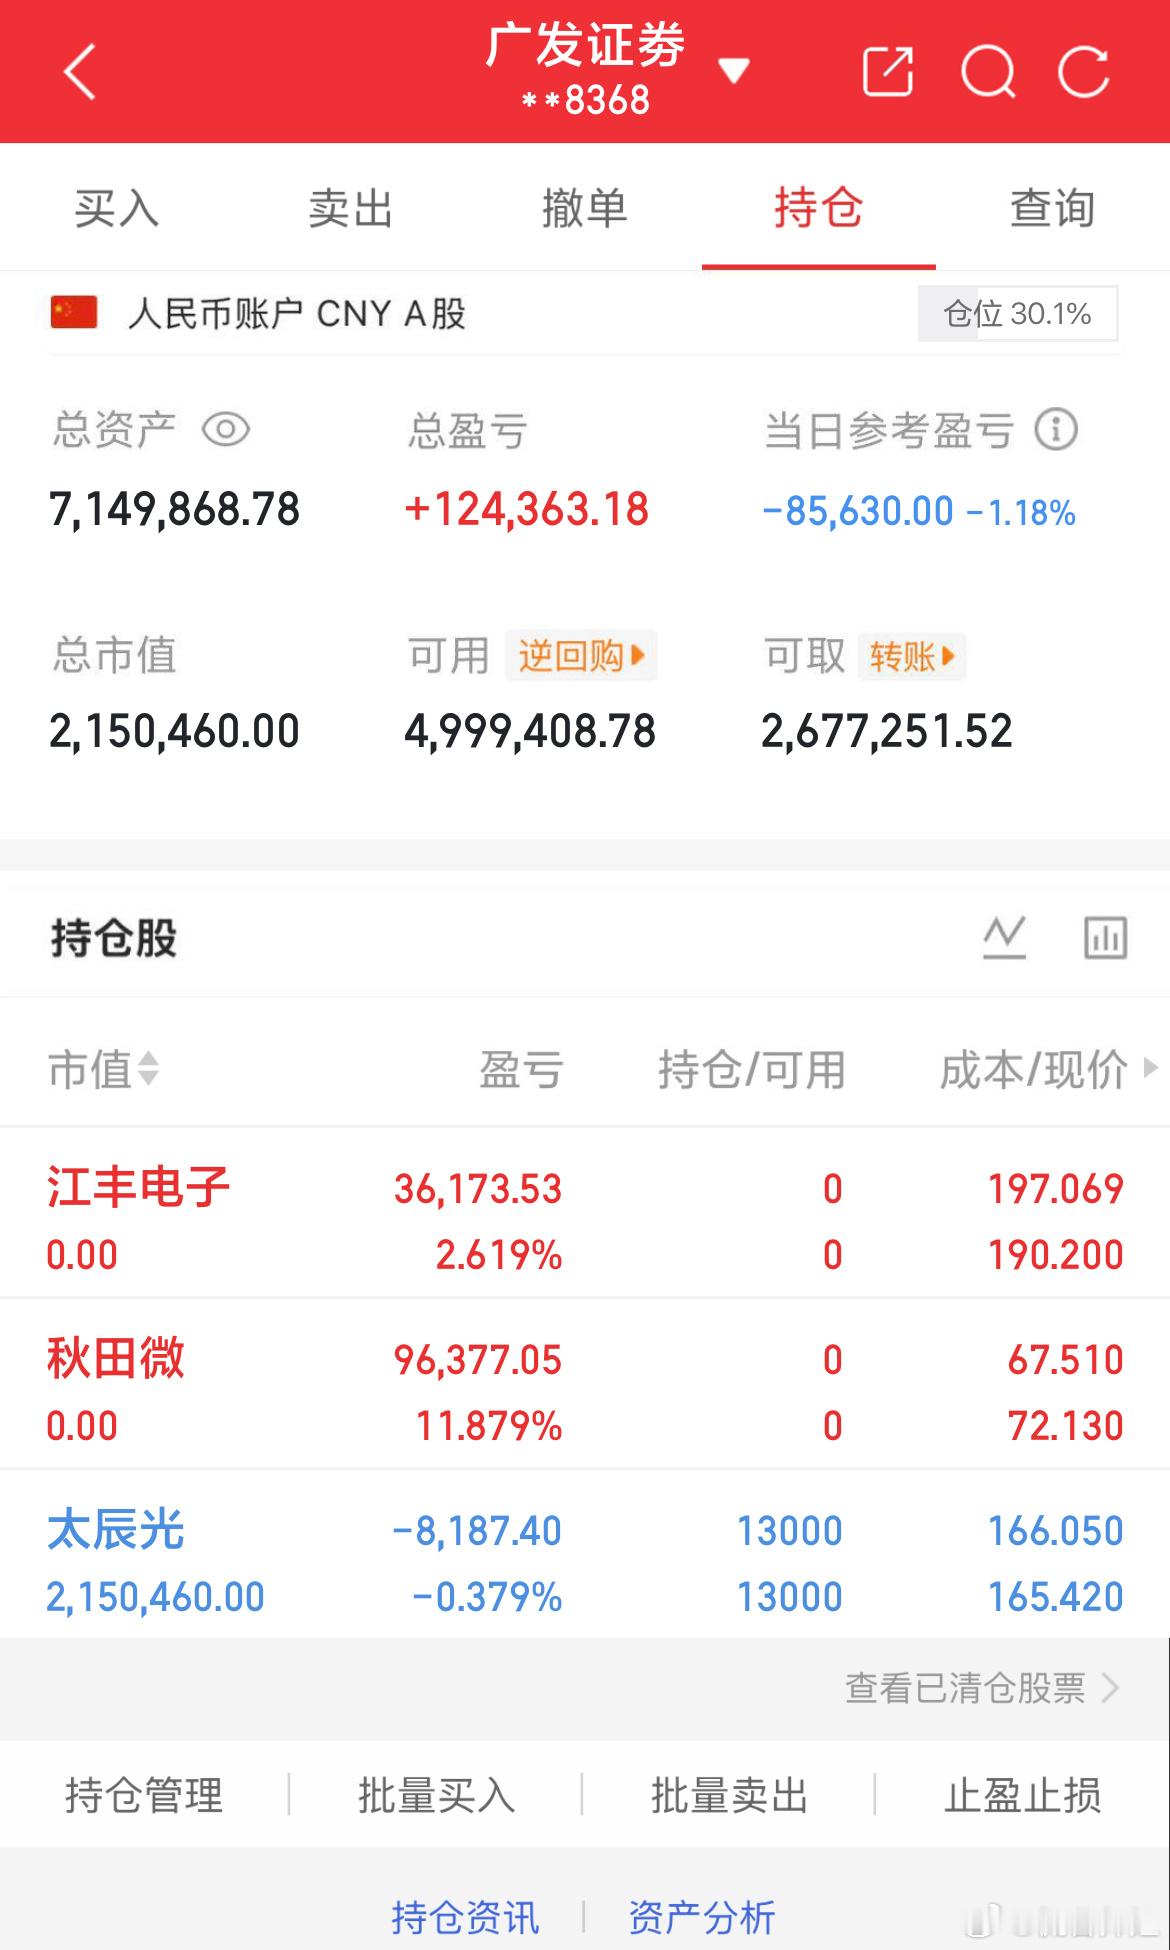The height and width of the screenshot is (1950, 1170).
Task: Open the account switcher dropdown triangle
Action: click(x=734, y=71)
